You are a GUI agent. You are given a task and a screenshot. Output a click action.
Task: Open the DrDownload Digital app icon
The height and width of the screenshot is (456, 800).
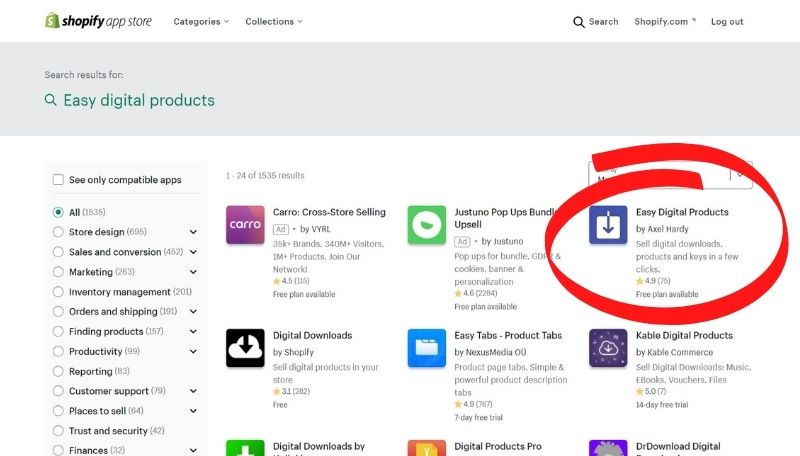608,448
